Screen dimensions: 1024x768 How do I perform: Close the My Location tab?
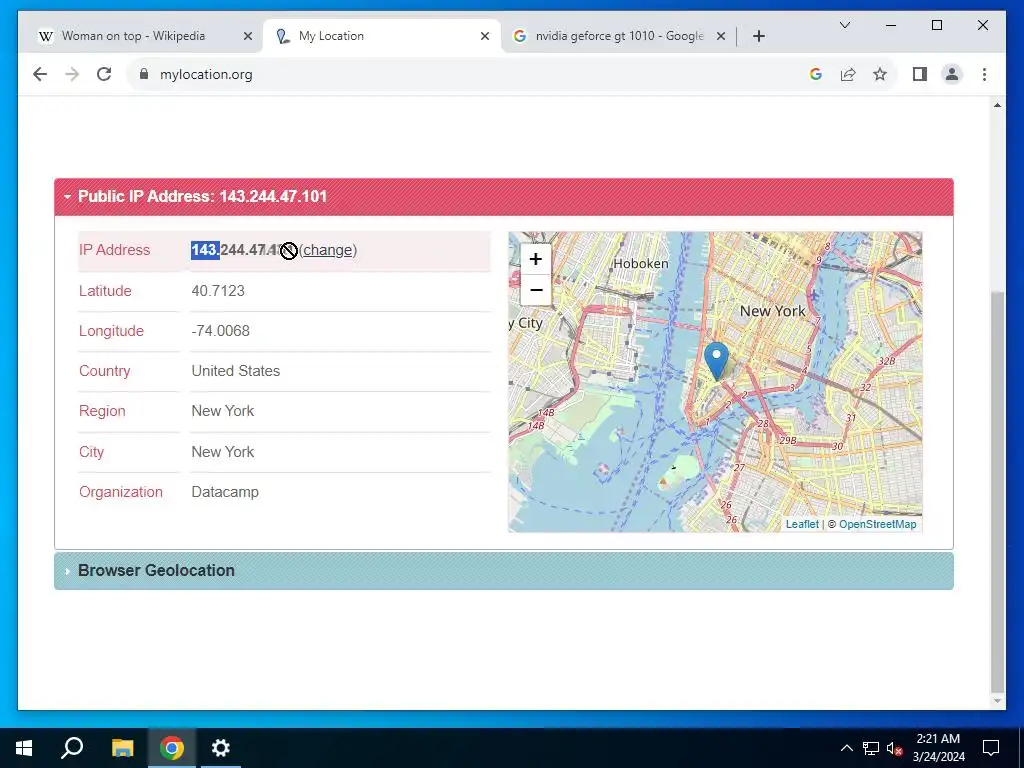click(485, 37)
